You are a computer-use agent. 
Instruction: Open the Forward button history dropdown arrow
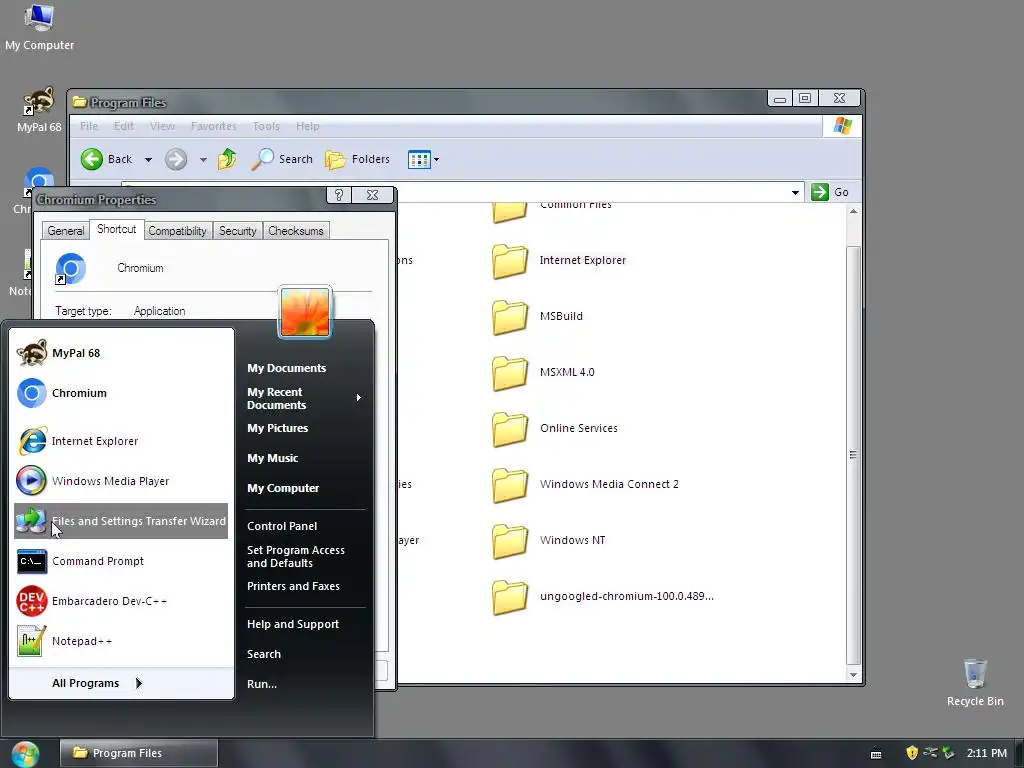(203, 159)
